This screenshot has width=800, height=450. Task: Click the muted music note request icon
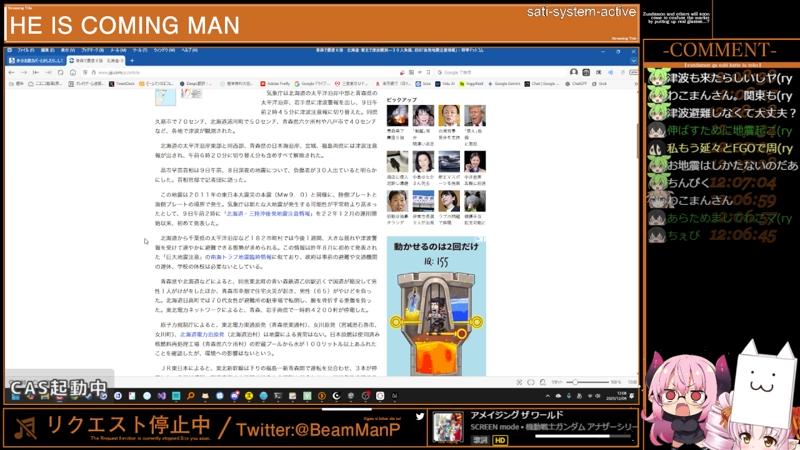click(25, 428)
